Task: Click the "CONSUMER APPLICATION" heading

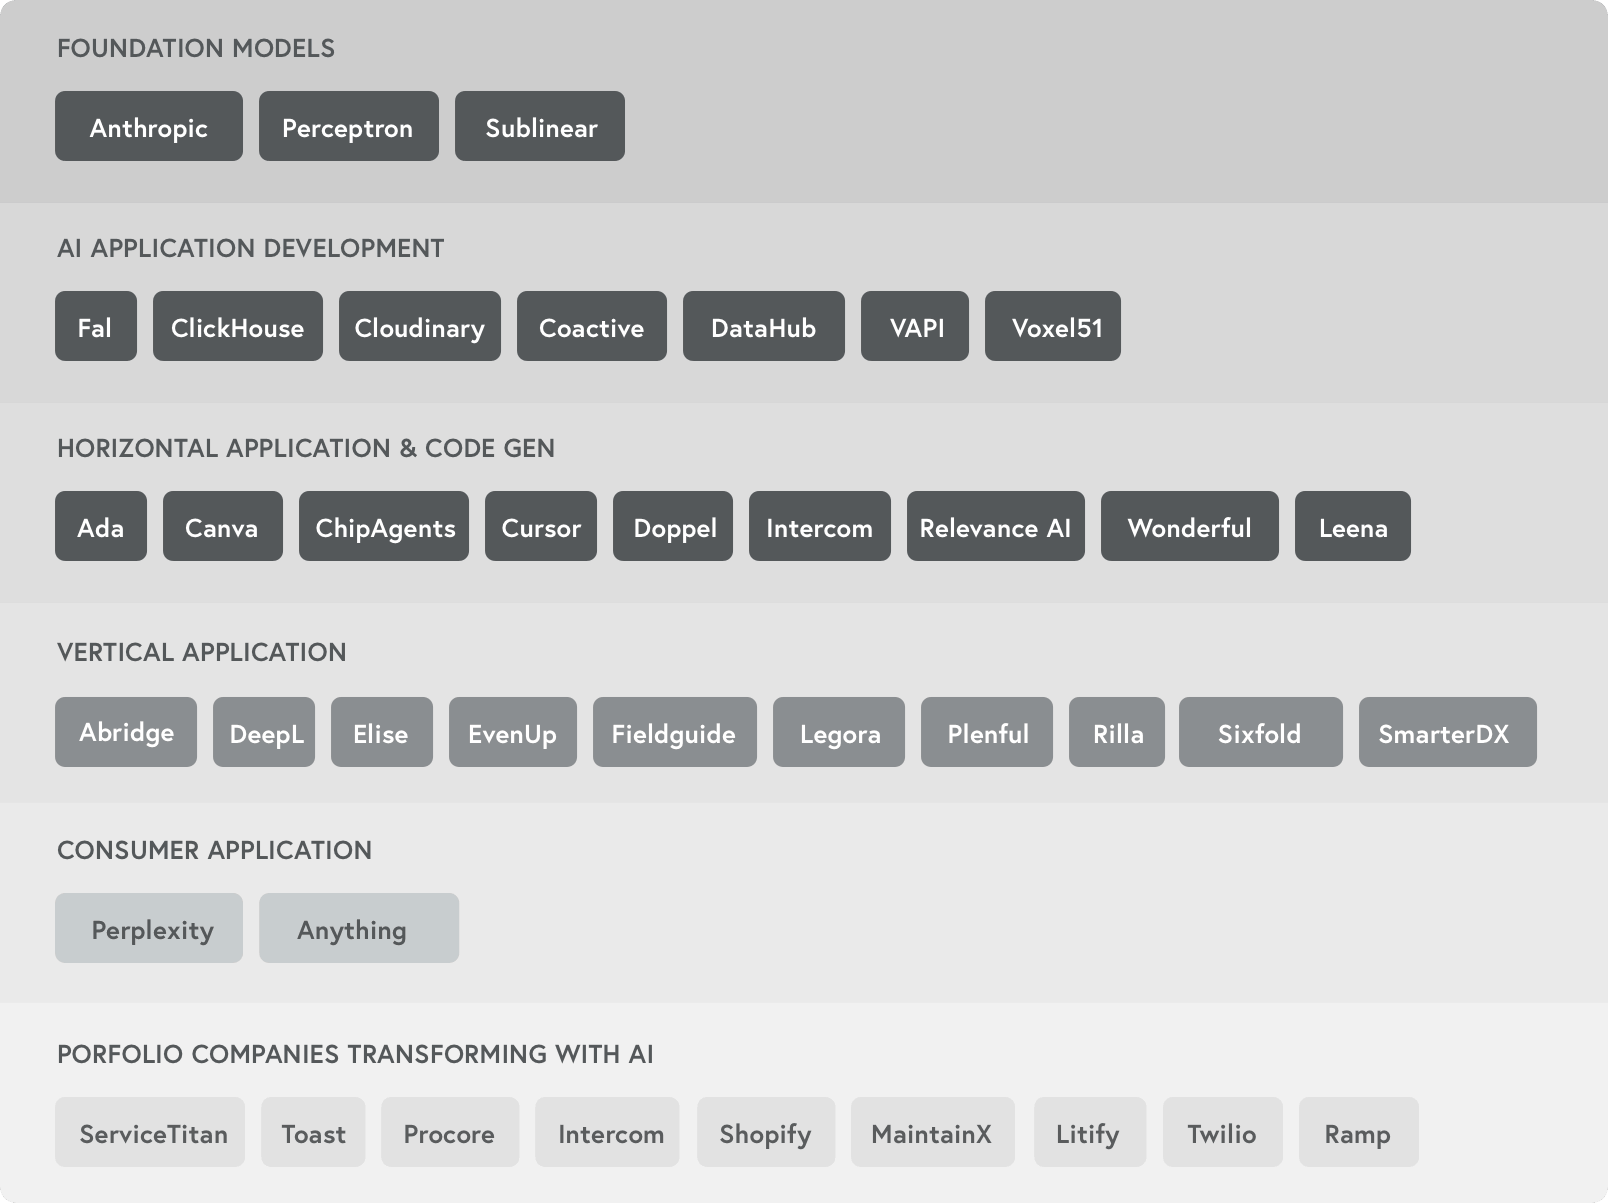Action: click(215, 850)
